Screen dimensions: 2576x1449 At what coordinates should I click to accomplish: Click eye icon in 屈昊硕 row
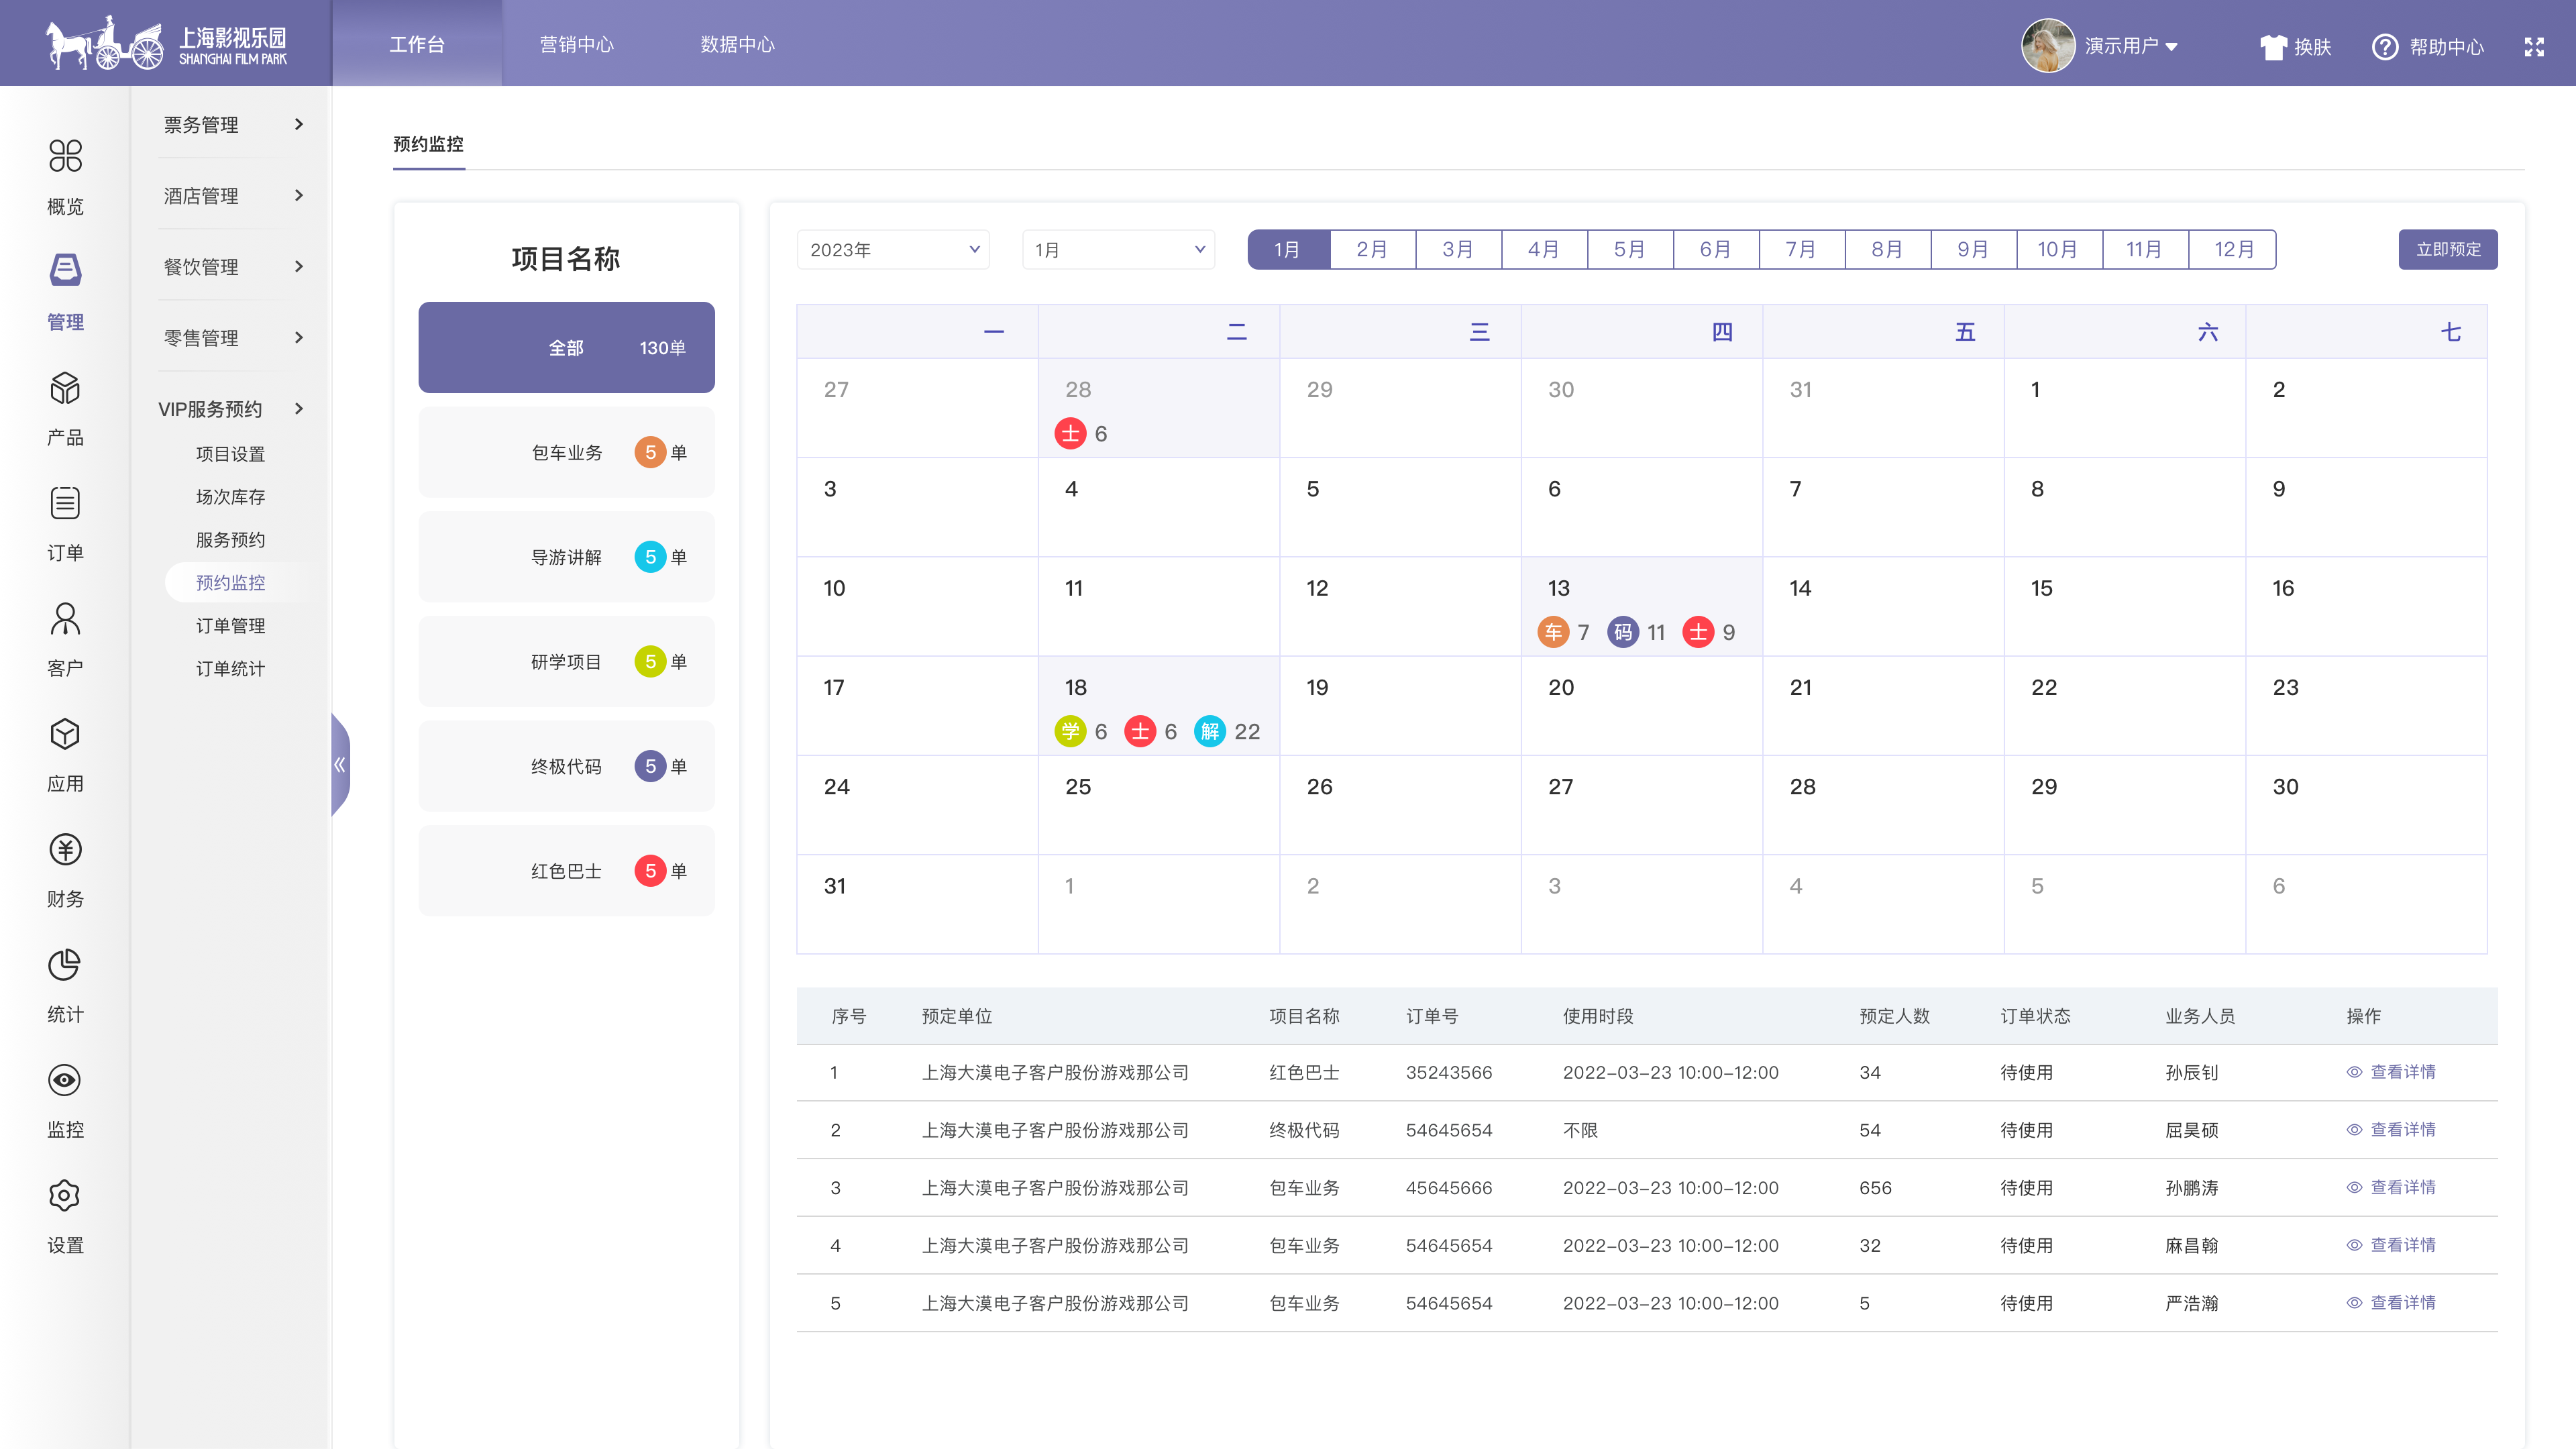[x=2354, y=1130]
